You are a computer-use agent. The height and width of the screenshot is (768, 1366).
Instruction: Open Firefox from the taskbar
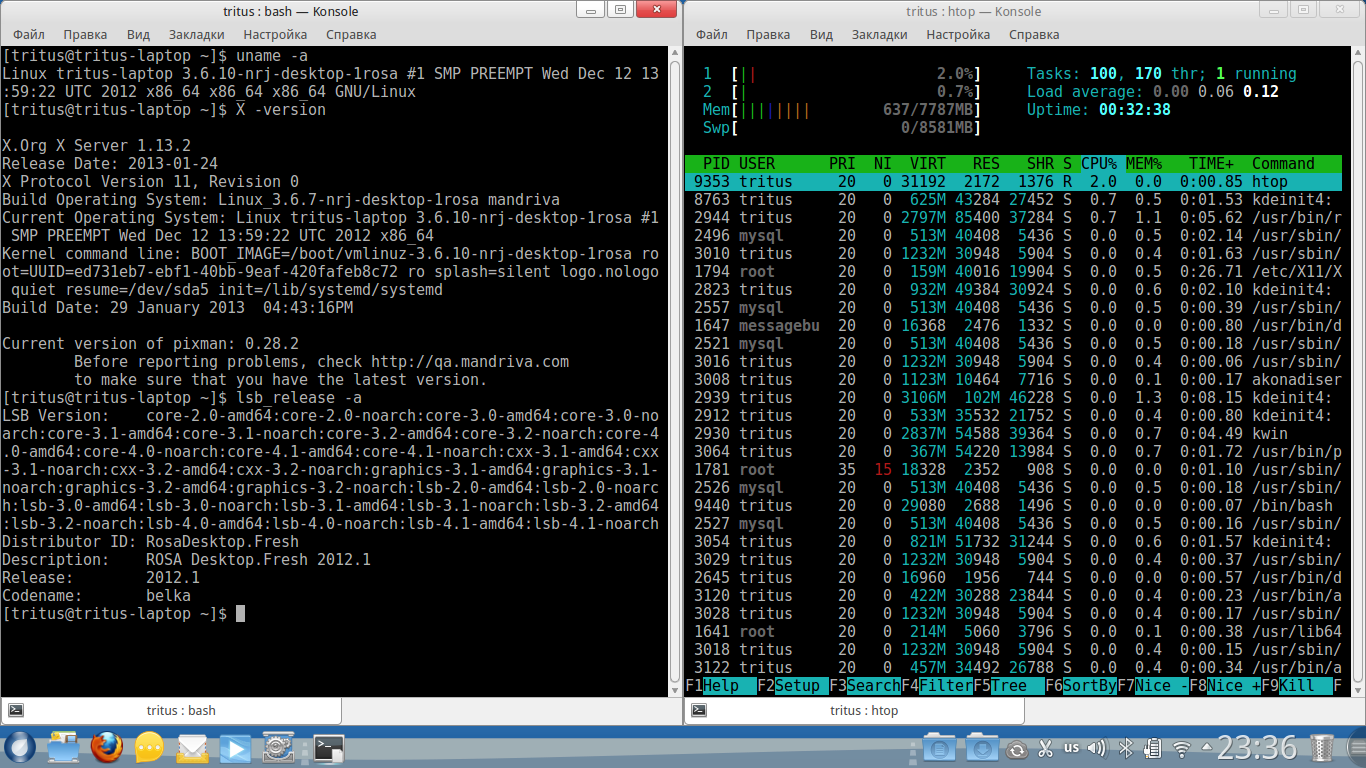click(x=106, y=748)
